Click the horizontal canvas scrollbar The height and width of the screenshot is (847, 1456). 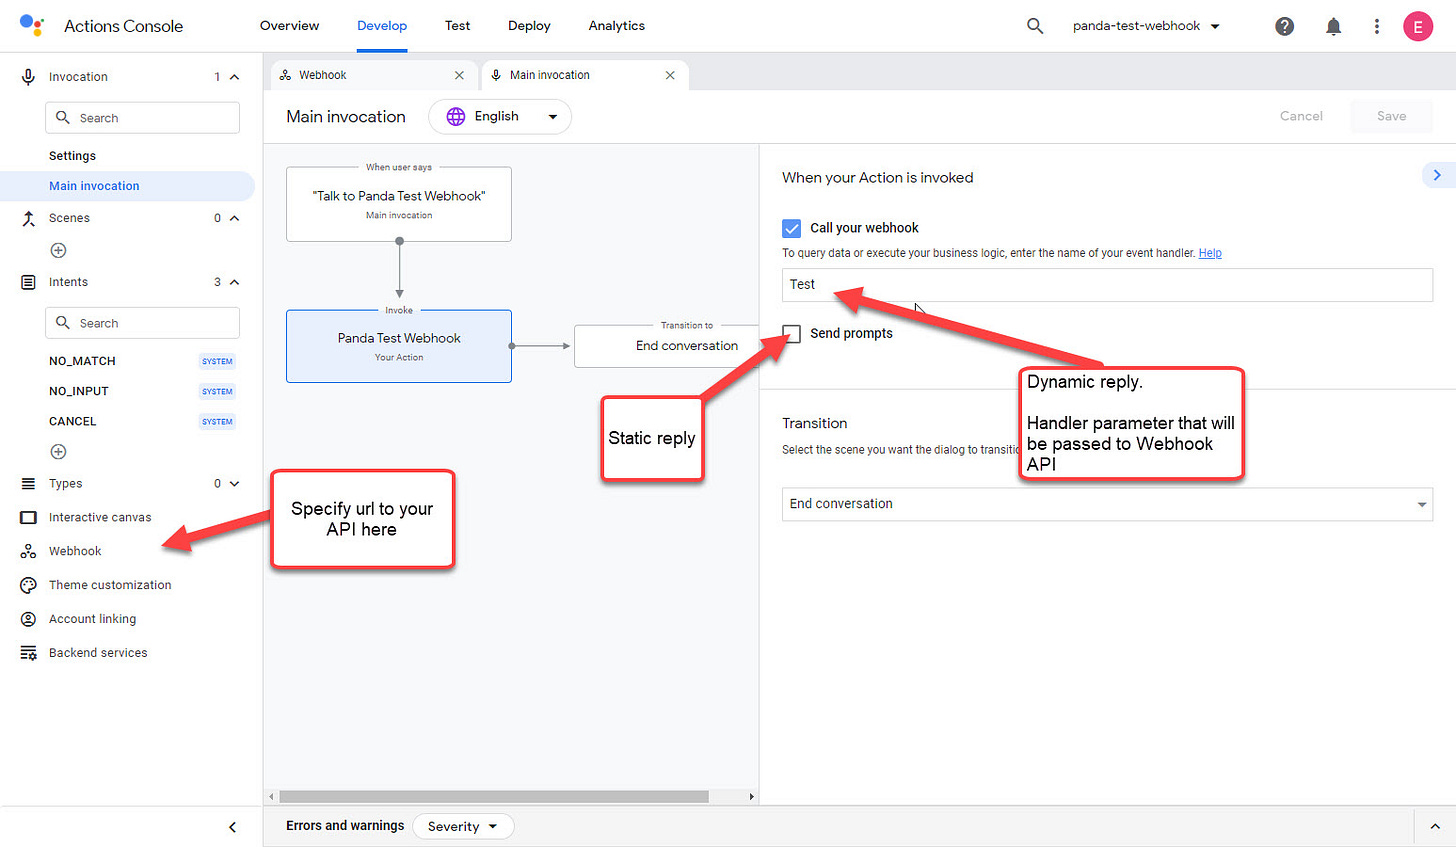494,797
